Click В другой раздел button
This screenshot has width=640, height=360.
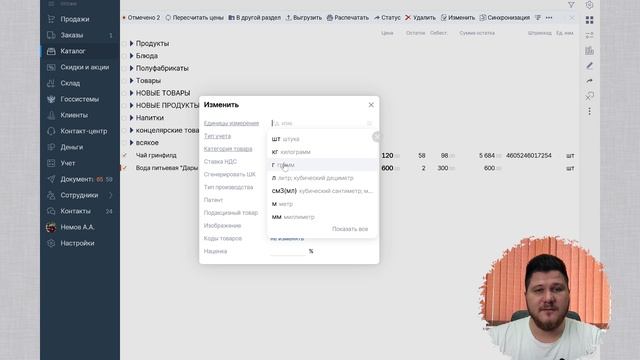254,18
